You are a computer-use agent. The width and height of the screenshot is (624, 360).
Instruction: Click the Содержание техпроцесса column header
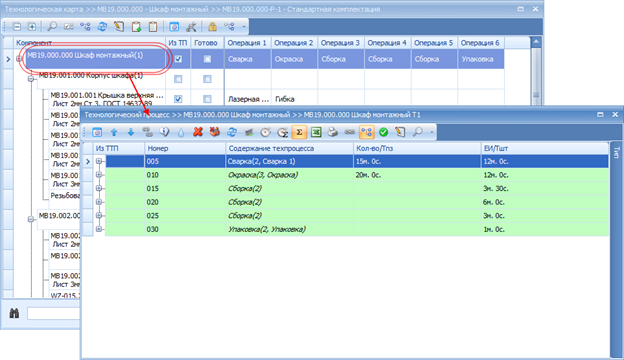[x=290, y=148]
